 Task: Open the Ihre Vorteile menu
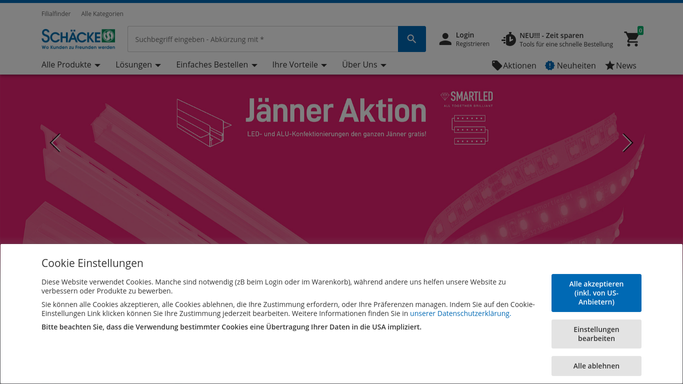(x=299, y=65)
